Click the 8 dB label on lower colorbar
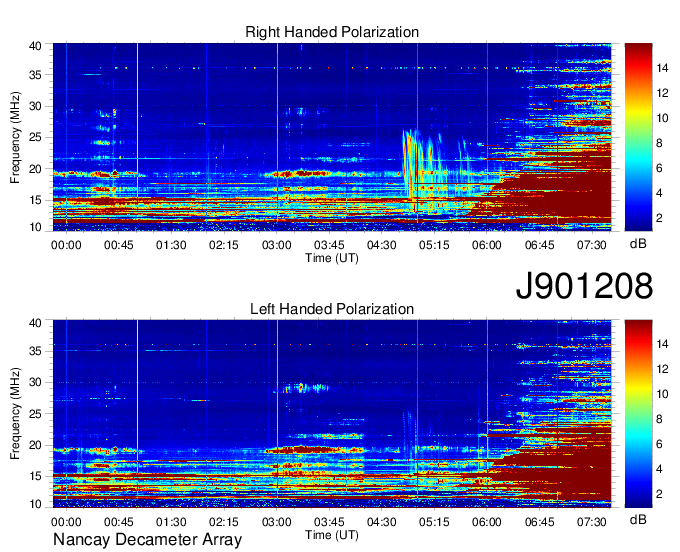Image resolution: width=680 pixels, height=552 pixels. pos(659,419)
